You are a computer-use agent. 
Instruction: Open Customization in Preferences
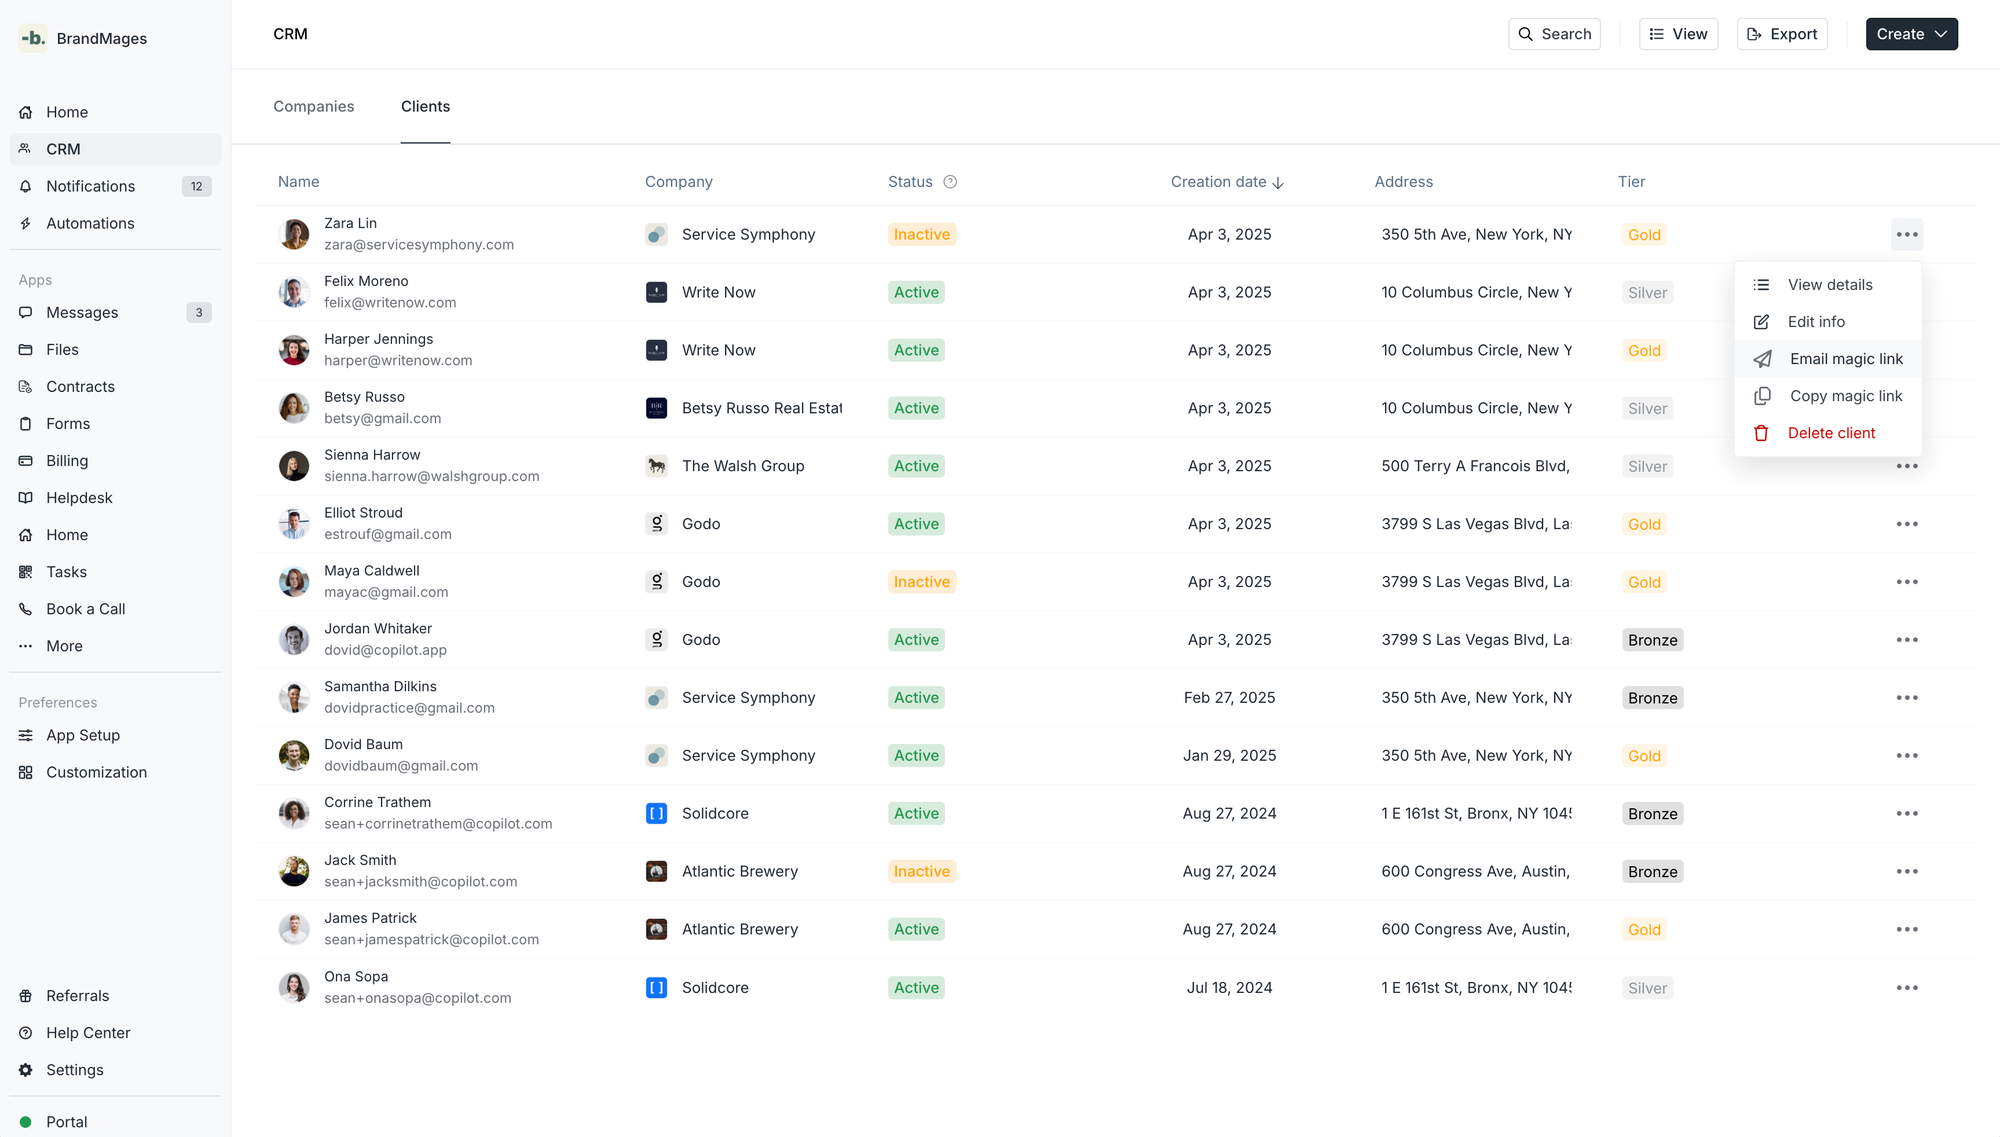click(96, 772)
